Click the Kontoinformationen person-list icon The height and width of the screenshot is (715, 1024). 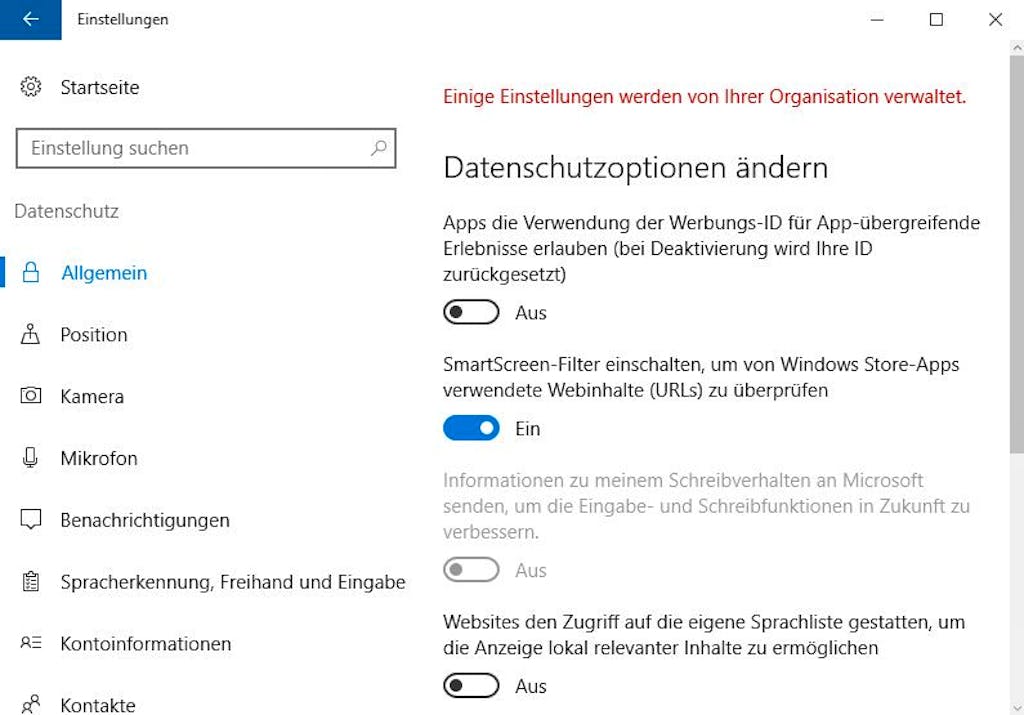tap(31, 643)
